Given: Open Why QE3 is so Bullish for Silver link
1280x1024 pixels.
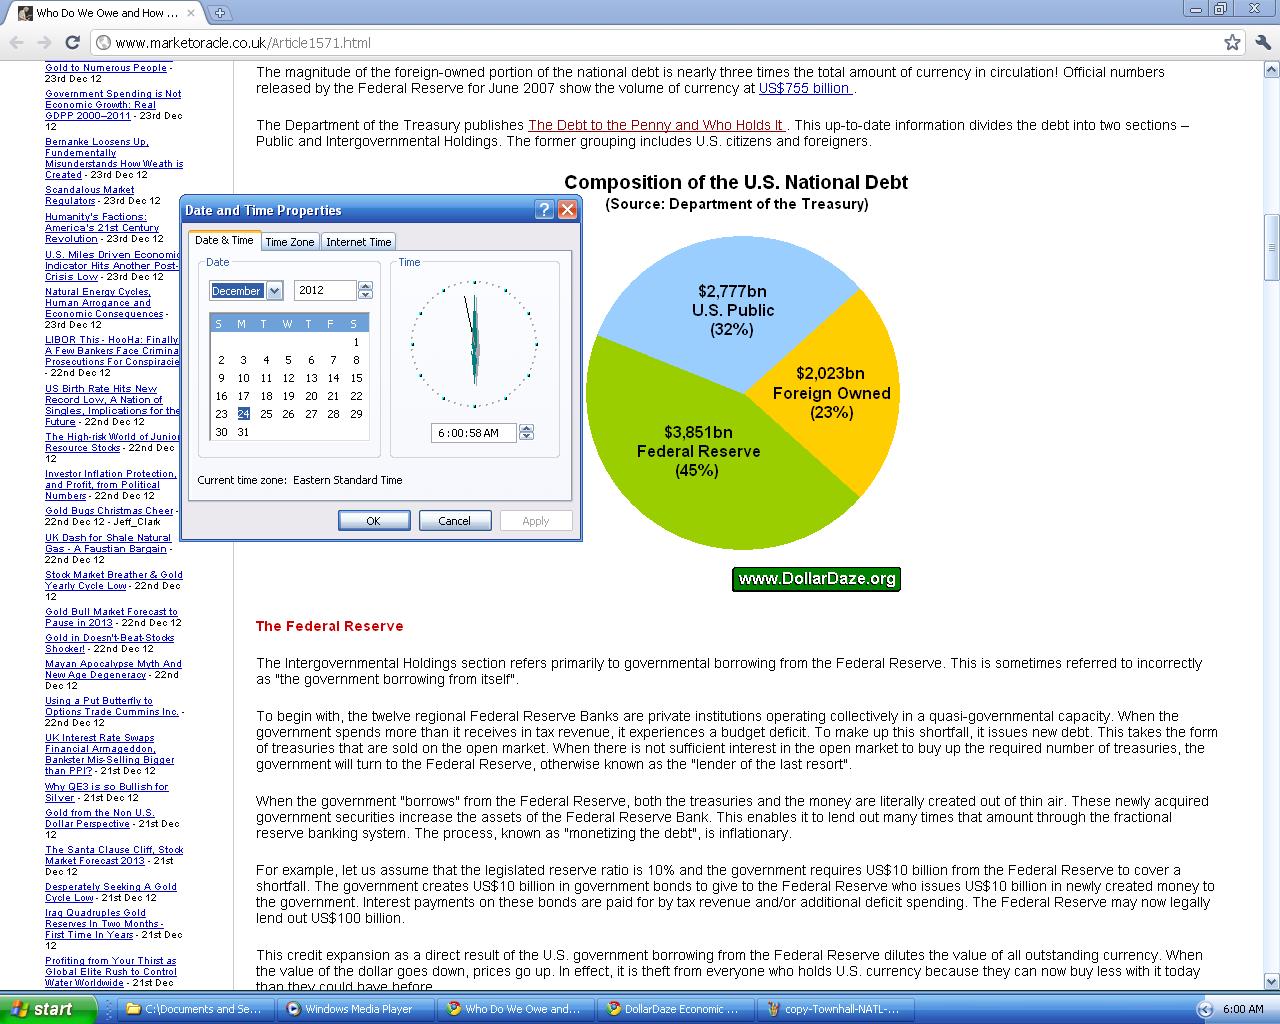Looking at the screenshot, I should click(x=107, y=792).
